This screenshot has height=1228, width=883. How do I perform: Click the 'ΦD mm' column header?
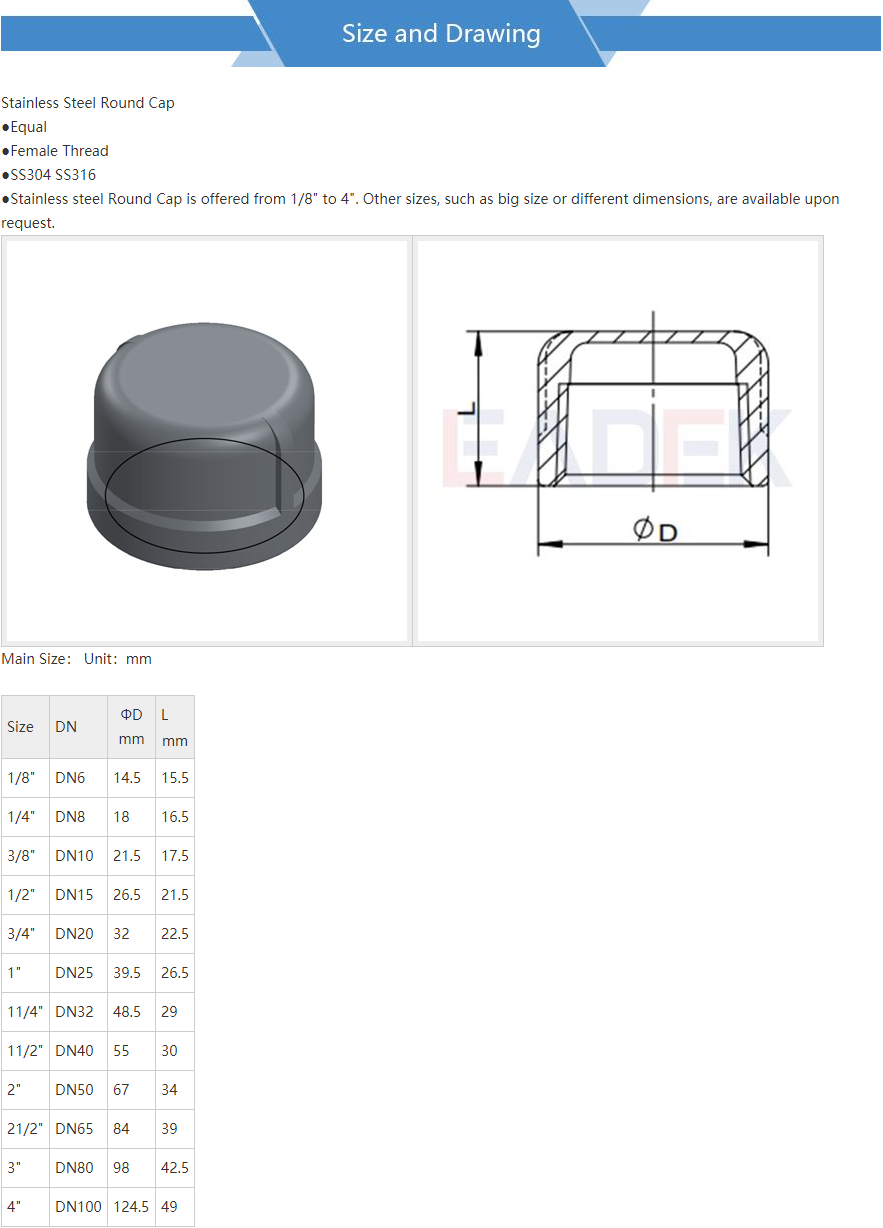pos(132,727)
